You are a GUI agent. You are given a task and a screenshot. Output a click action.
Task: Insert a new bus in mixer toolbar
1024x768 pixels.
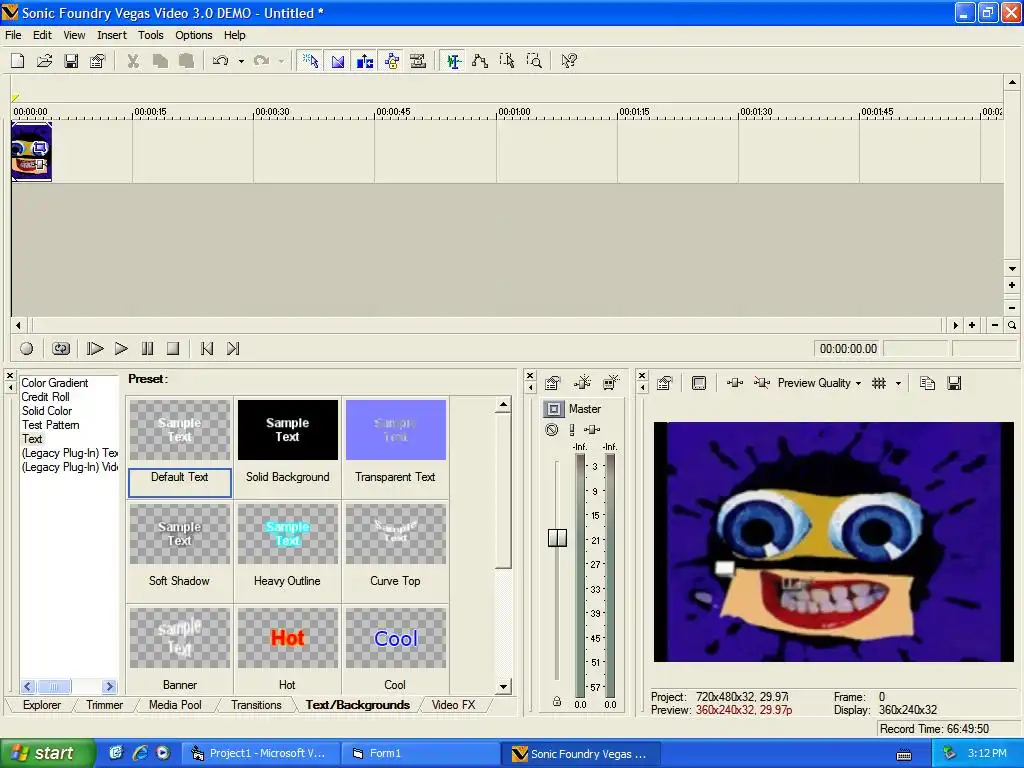point(611,383)
